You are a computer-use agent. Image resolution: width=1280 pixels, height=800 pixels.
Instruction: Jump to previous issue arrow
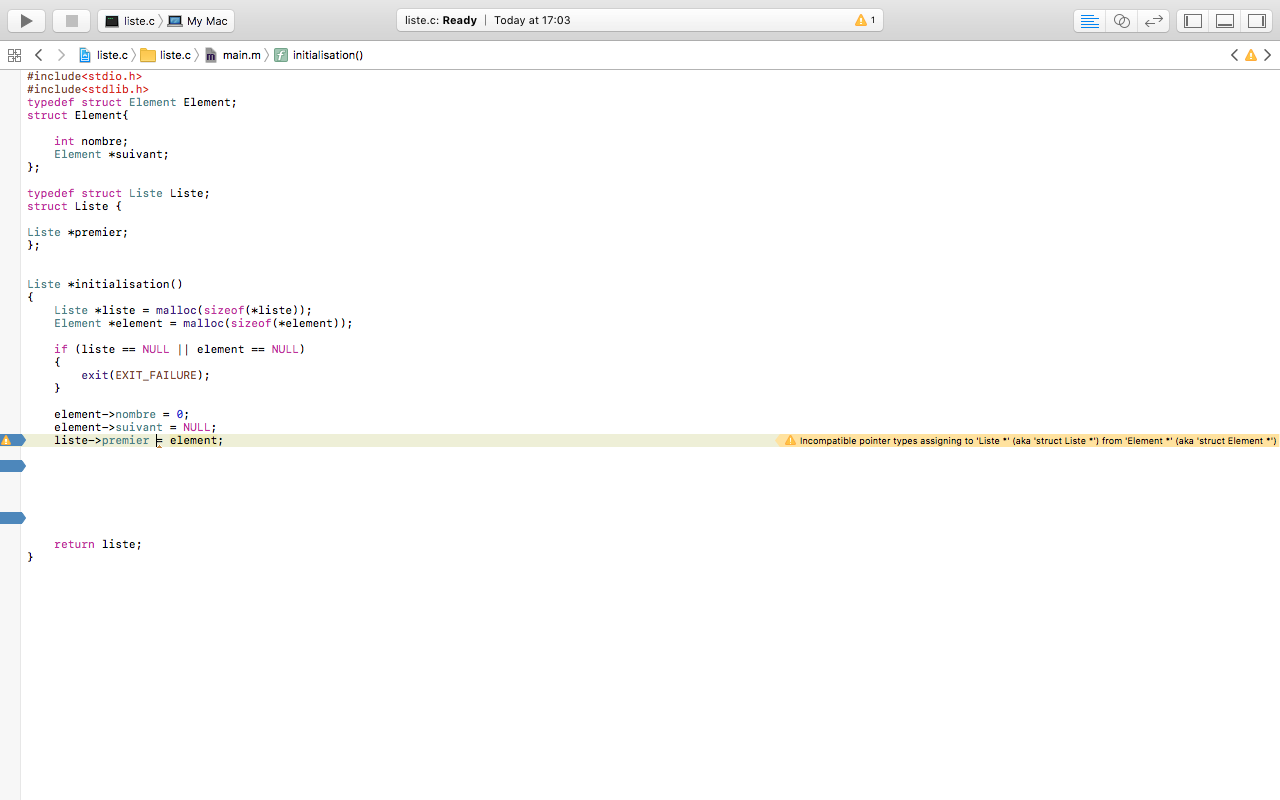coord(1234,55)
